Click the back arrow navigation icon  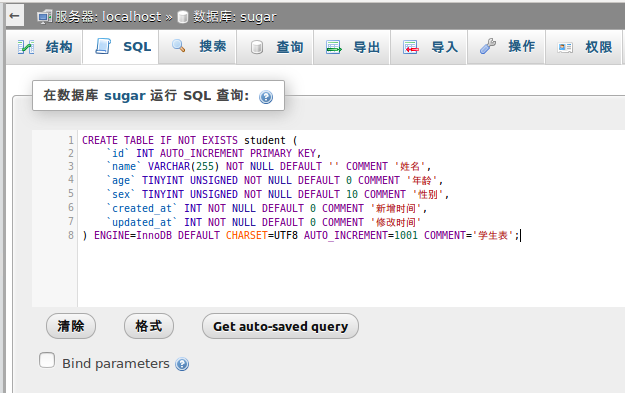coord(15,16)
